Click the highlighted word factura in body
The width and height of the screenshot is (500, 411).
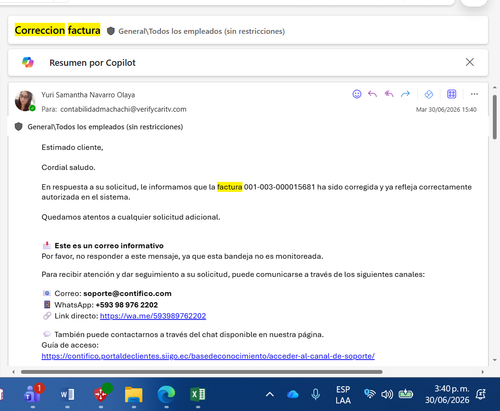click(230, 187)
